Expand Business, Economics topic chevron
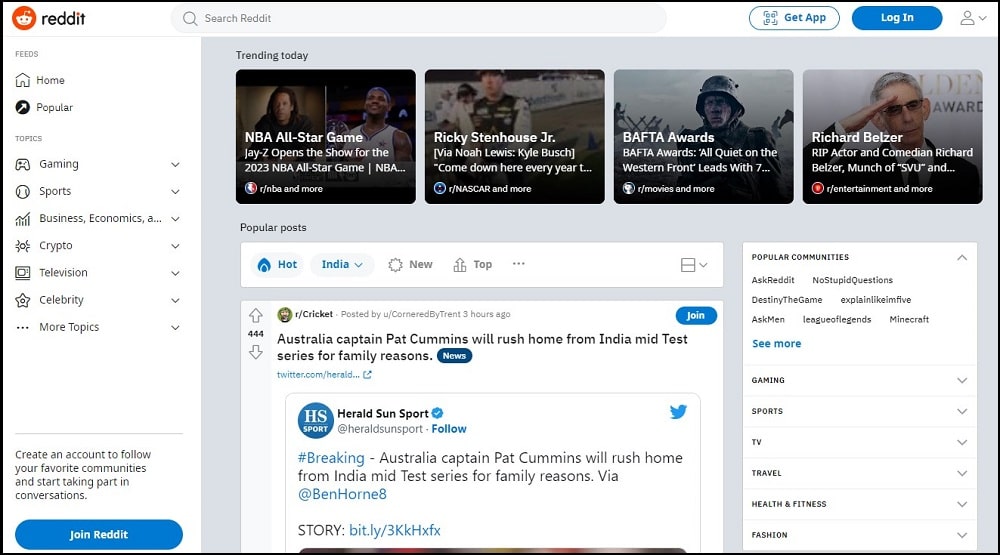The width and height of the screenshot is (1000, 555). coord(175,219)
